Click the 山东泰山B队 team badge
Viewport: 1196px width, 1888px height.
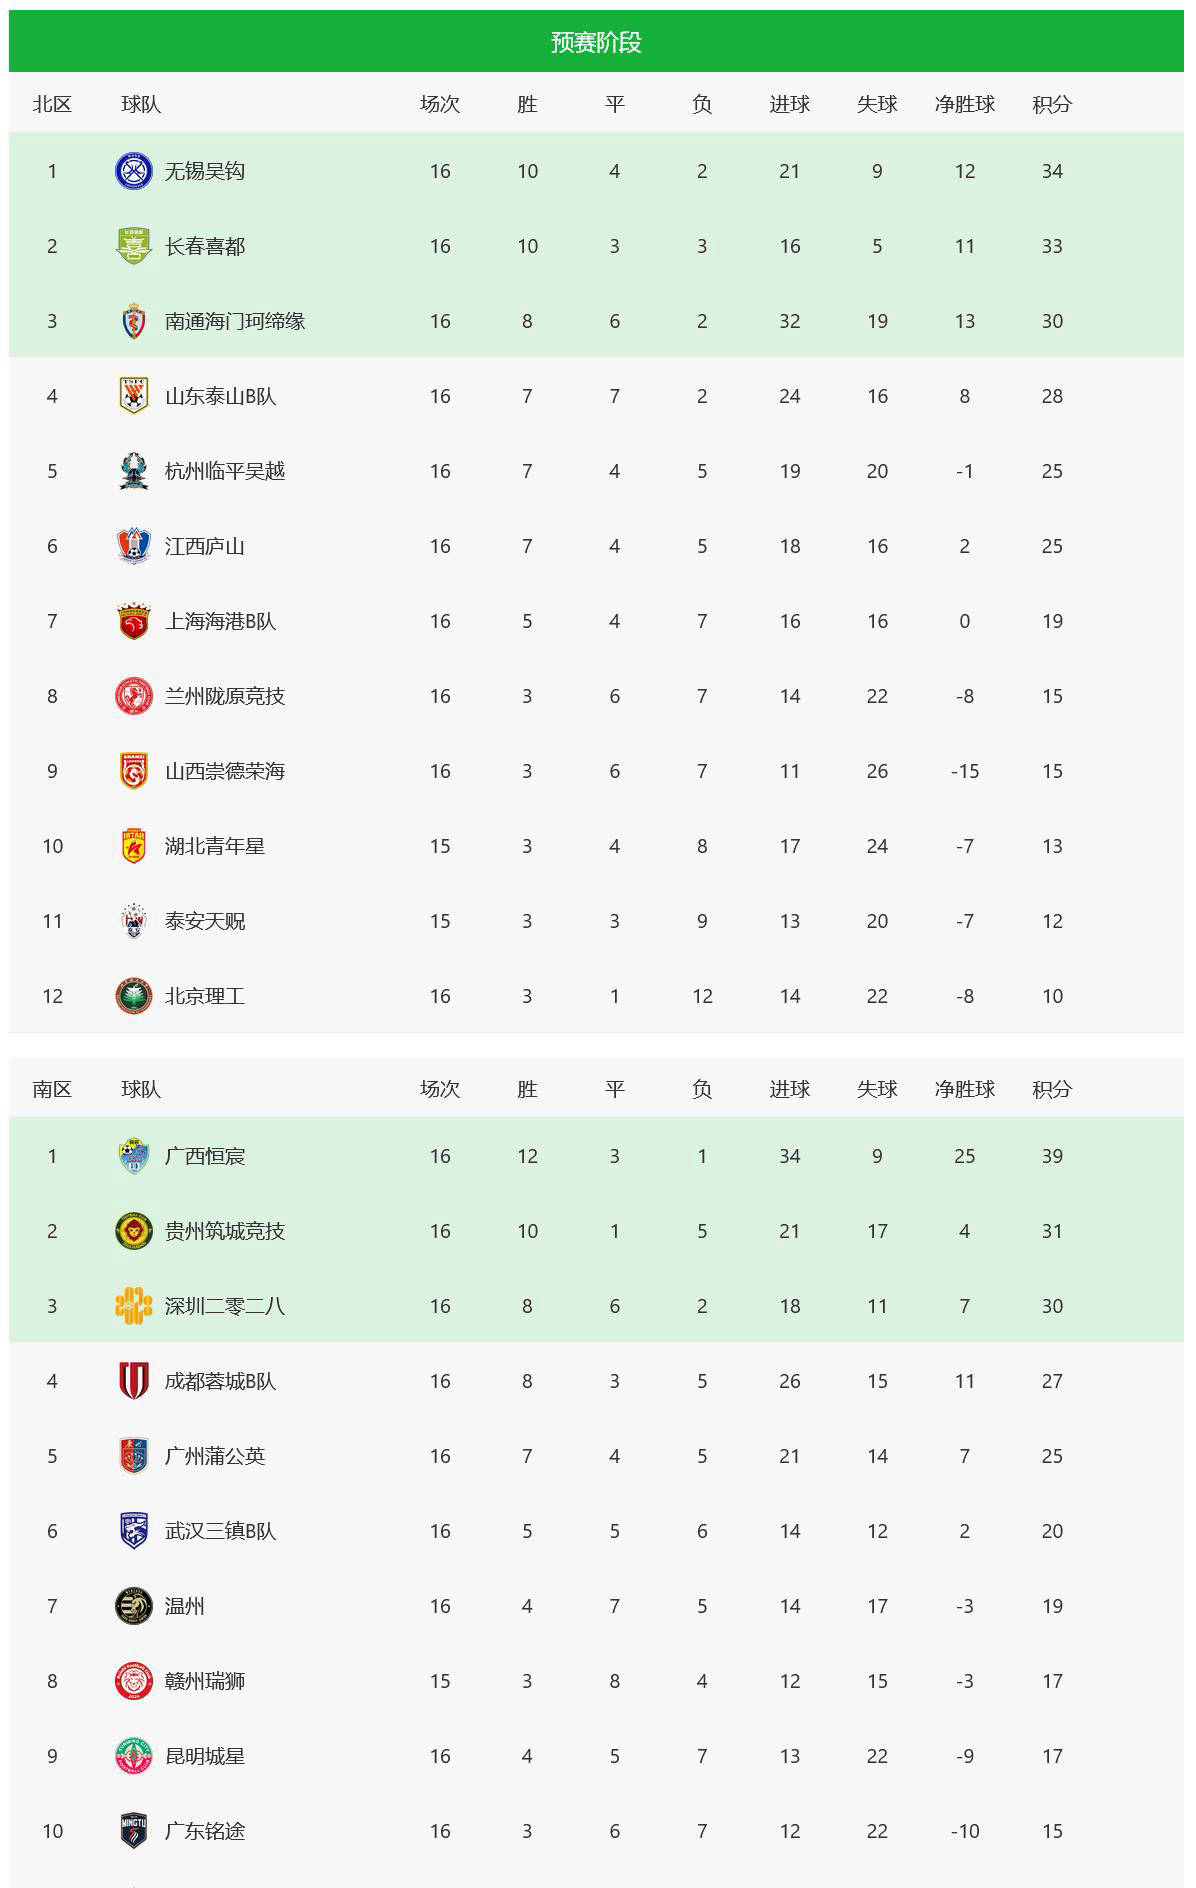tap(133, 396)
